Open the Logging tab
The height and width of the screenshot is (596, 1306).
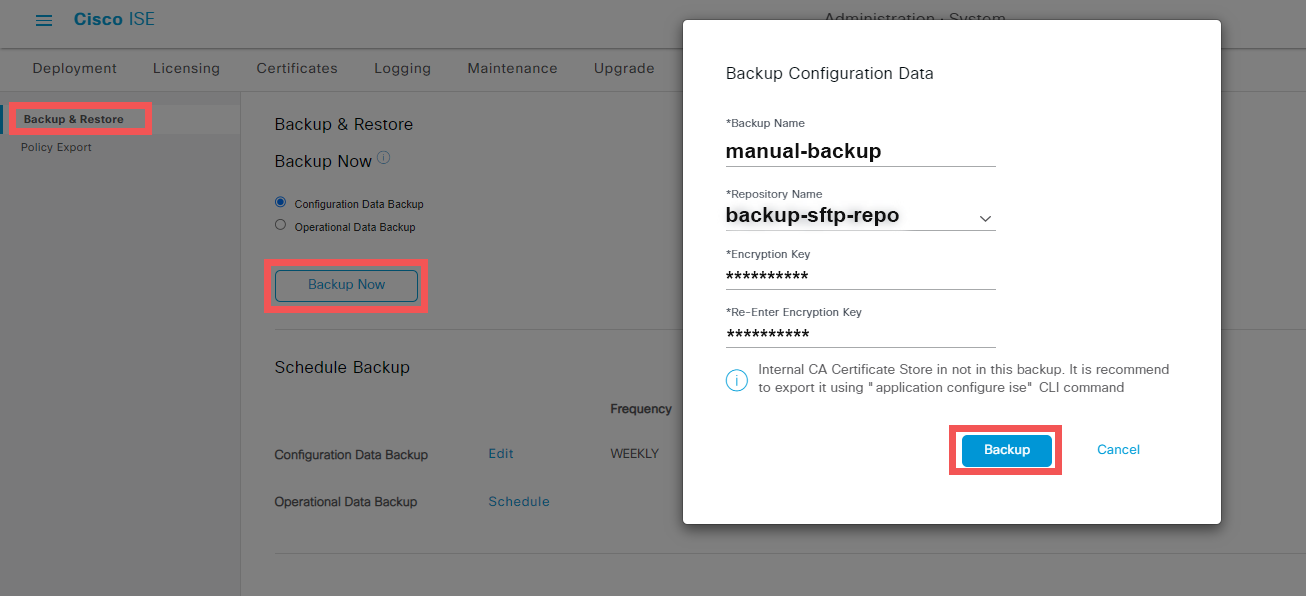point(402,69)
